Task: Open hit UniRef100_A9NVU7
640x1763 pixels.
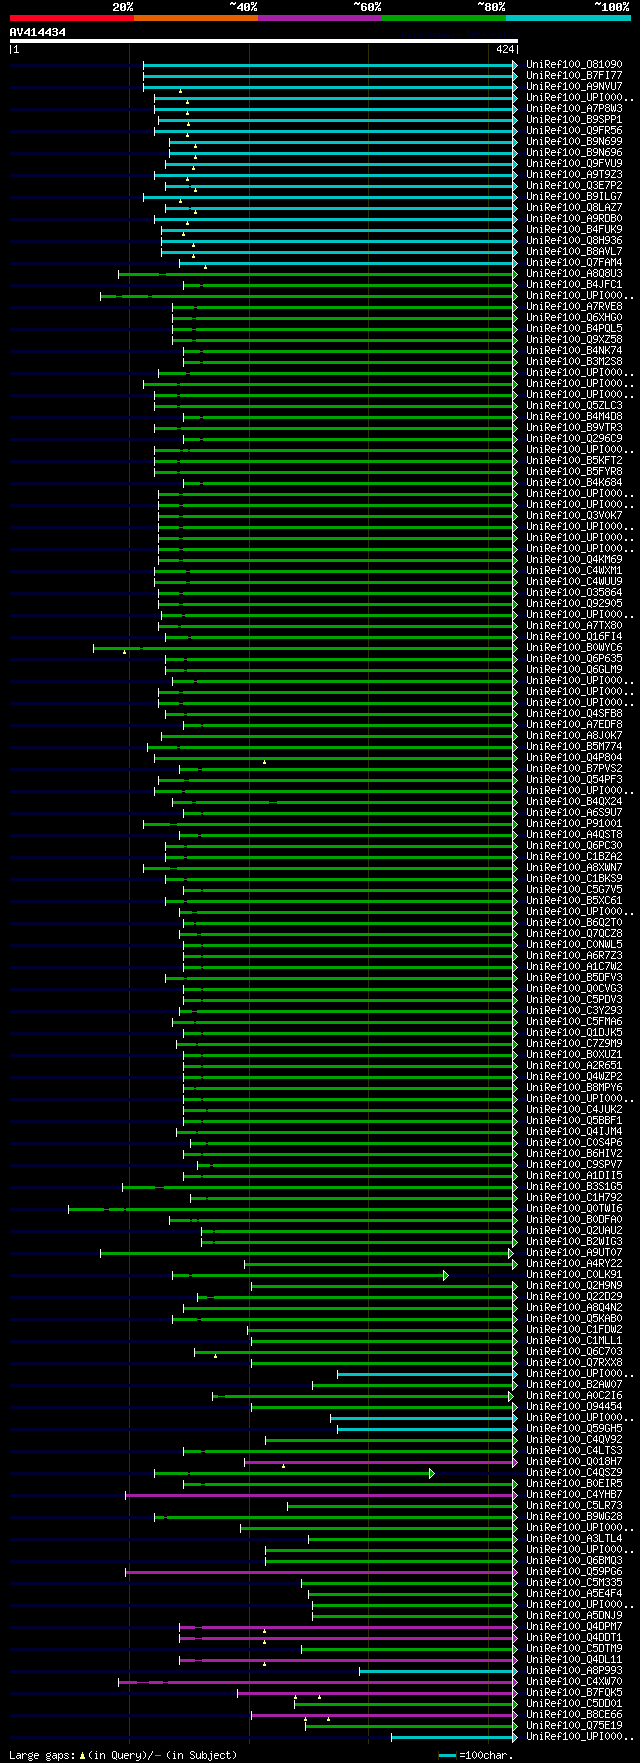Action: pyautogui.click(x=574, y=87)
